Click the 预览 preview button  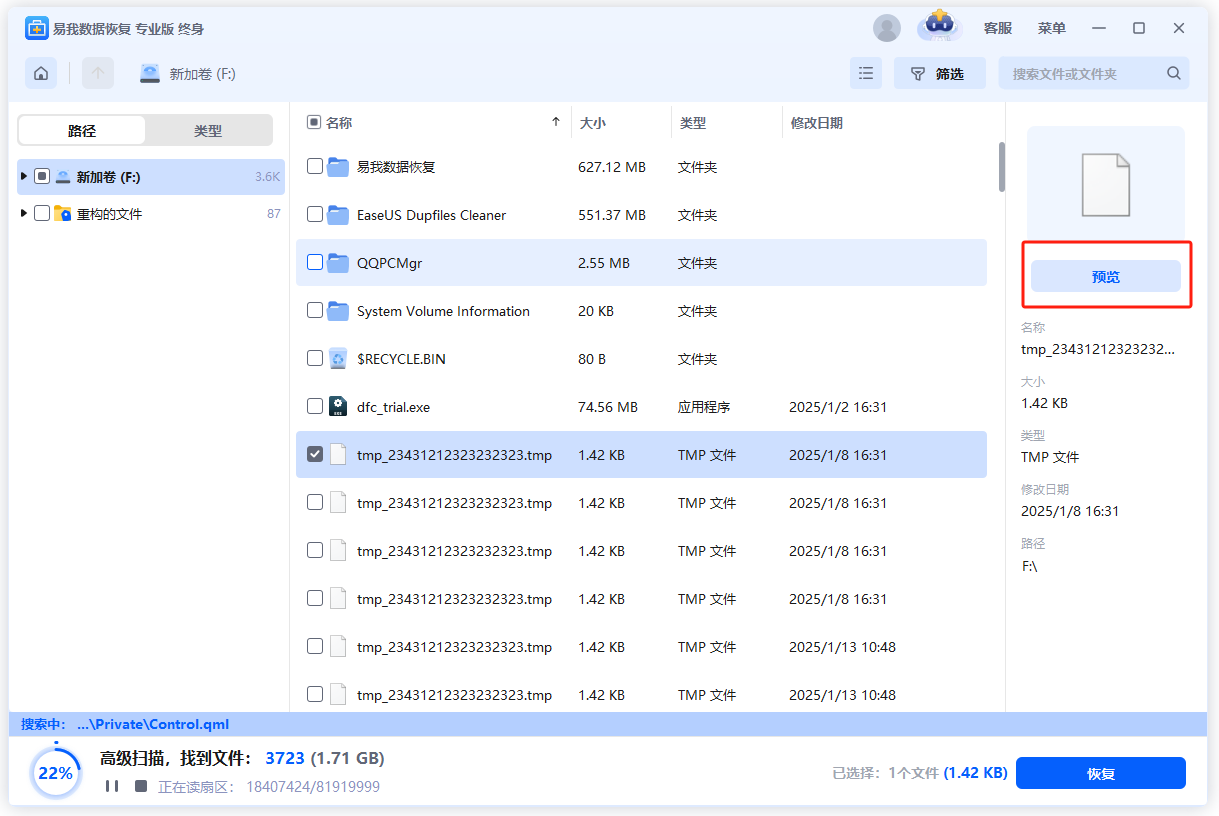(1105, 277)
